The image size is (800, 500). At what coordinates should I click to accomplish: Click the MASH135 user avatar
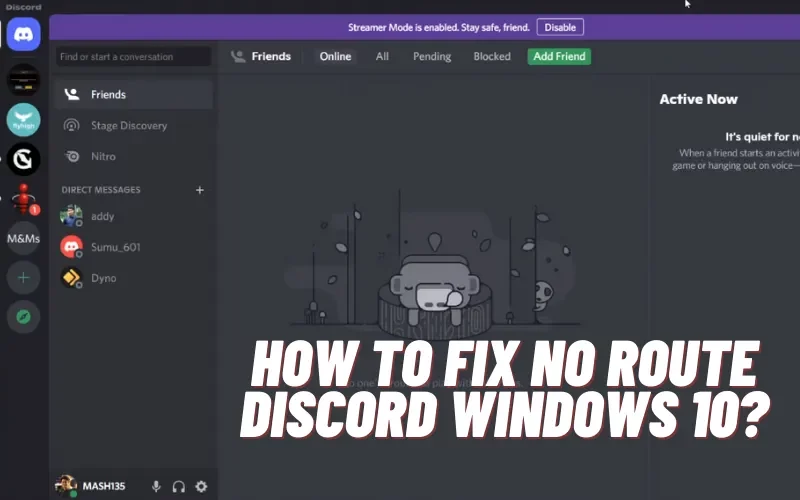pyautogui.click(x=66, y=485)
